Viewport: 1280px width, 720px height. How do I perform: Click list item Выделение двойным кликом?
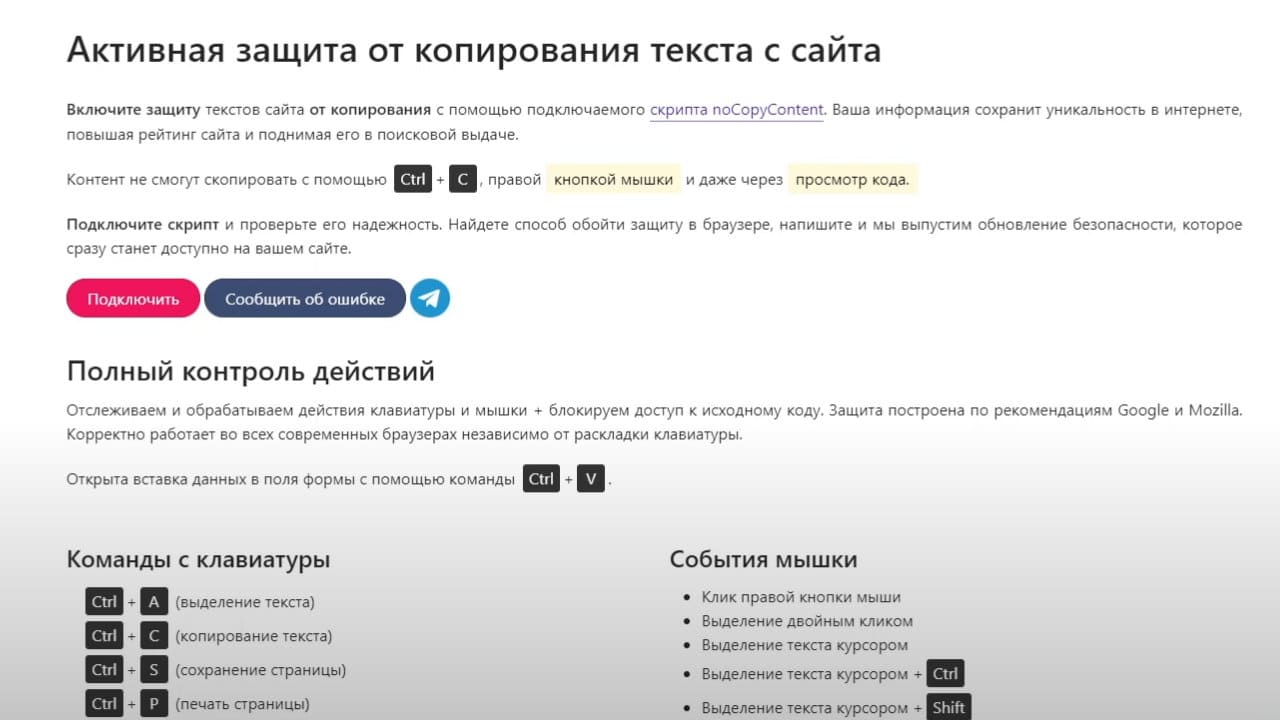pyautogui.click(x=807, y=621)
